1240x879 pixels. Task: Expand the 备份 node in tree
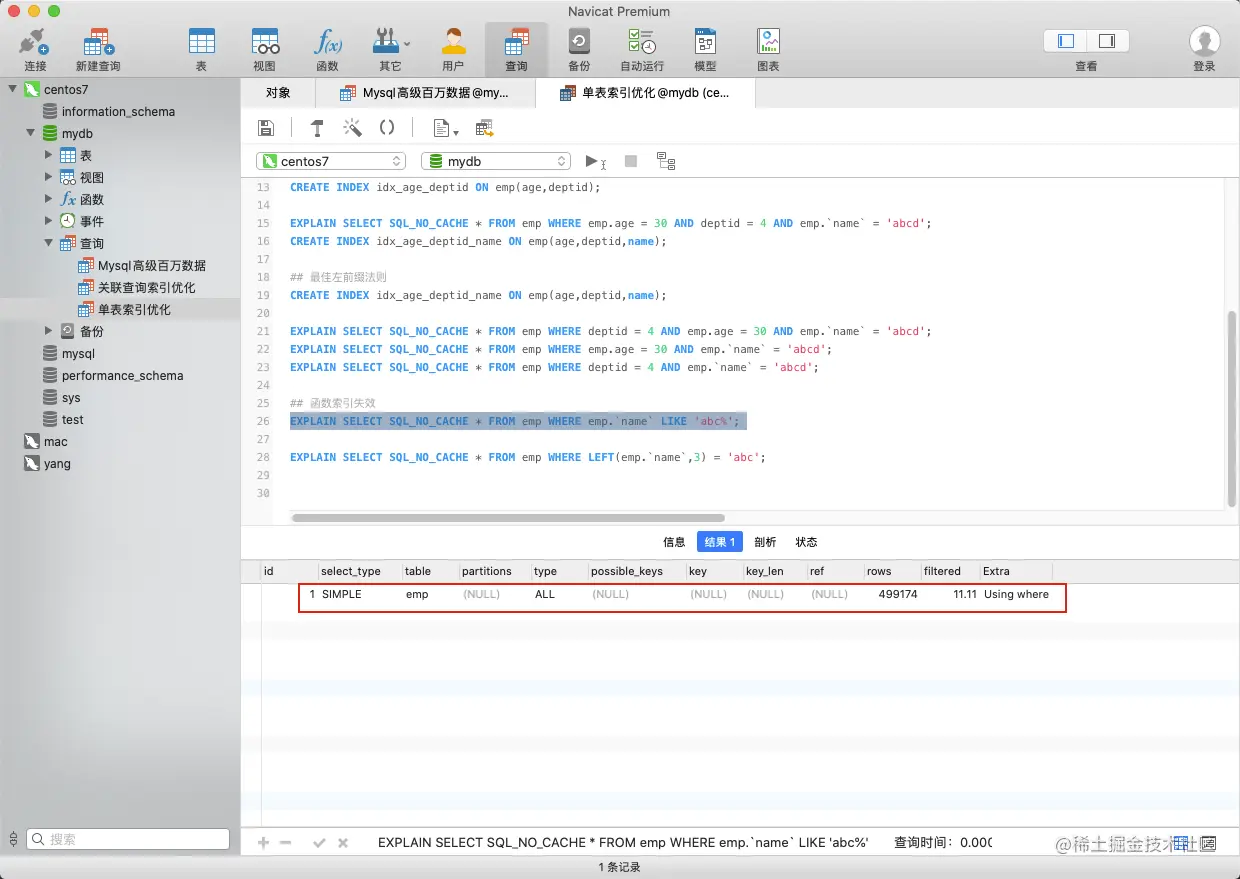point(49,331)
